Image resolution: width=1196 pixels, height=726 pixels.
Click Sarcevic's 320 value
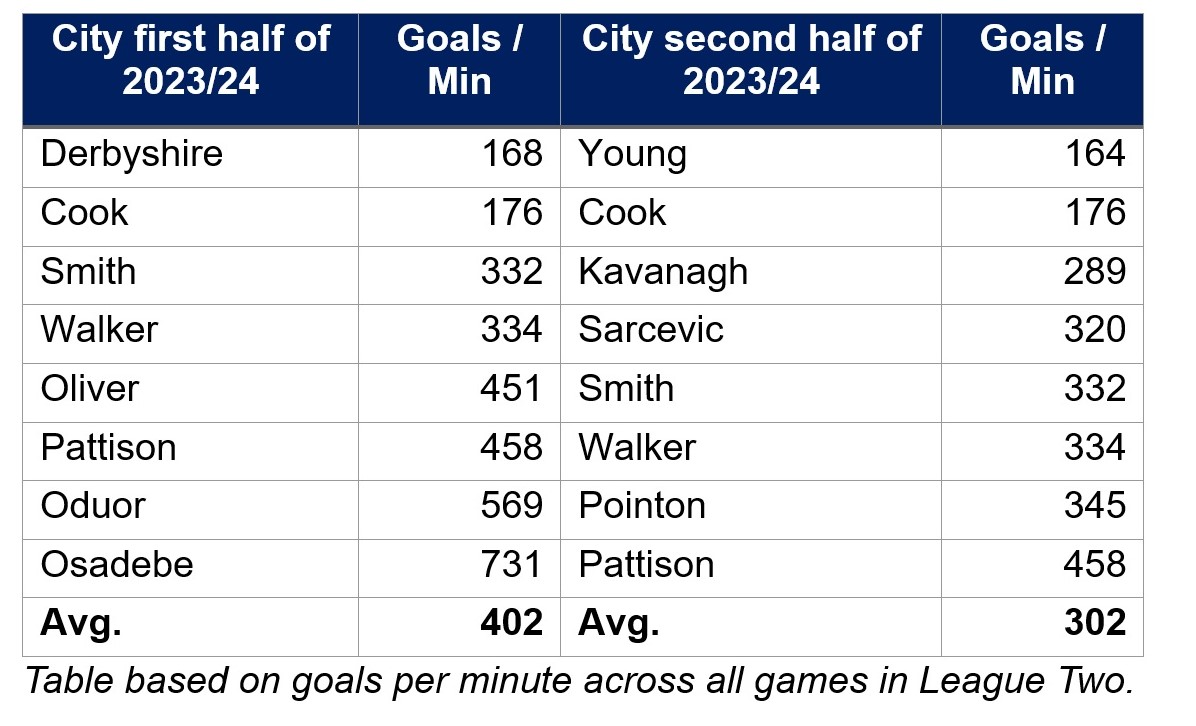[x=1095, y=329]
